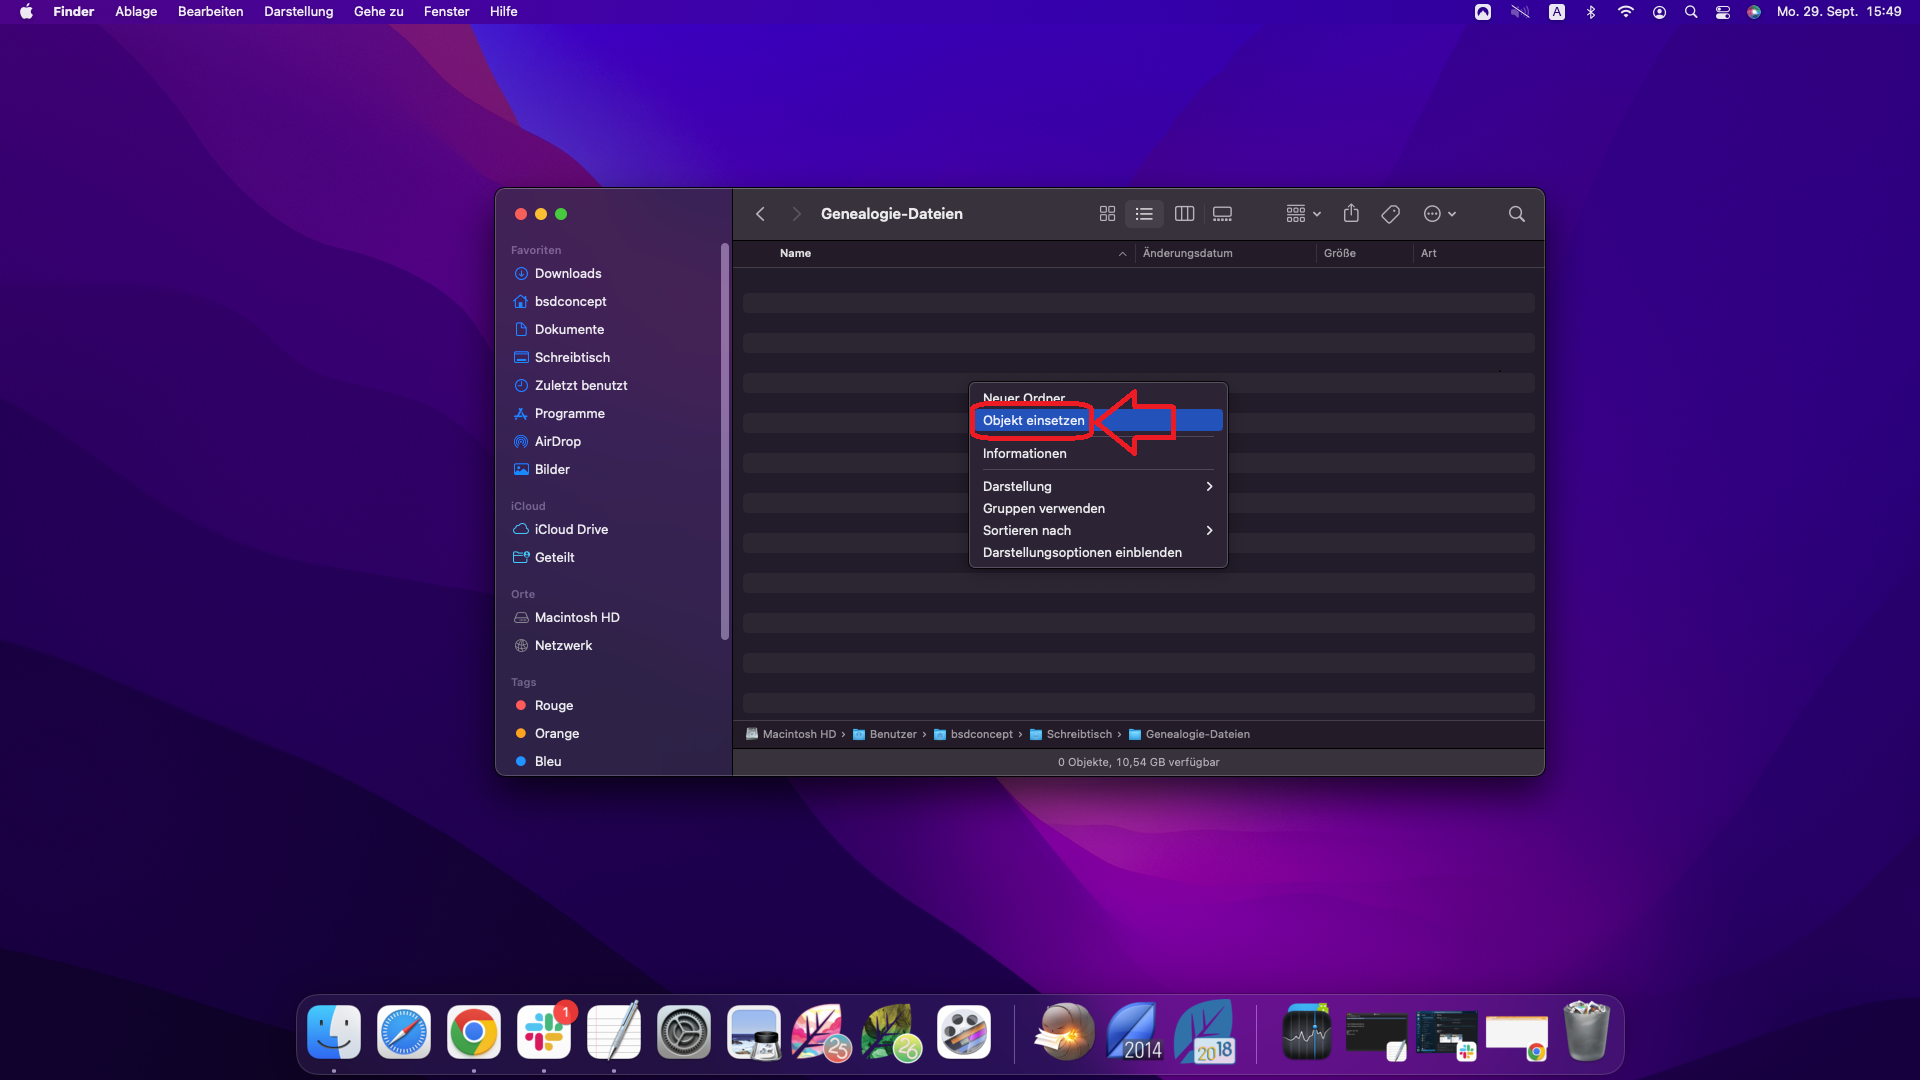Screen dimensions: 1920x1080
Task: Toggle list view mode on
Action: (x=1144, y=214)
